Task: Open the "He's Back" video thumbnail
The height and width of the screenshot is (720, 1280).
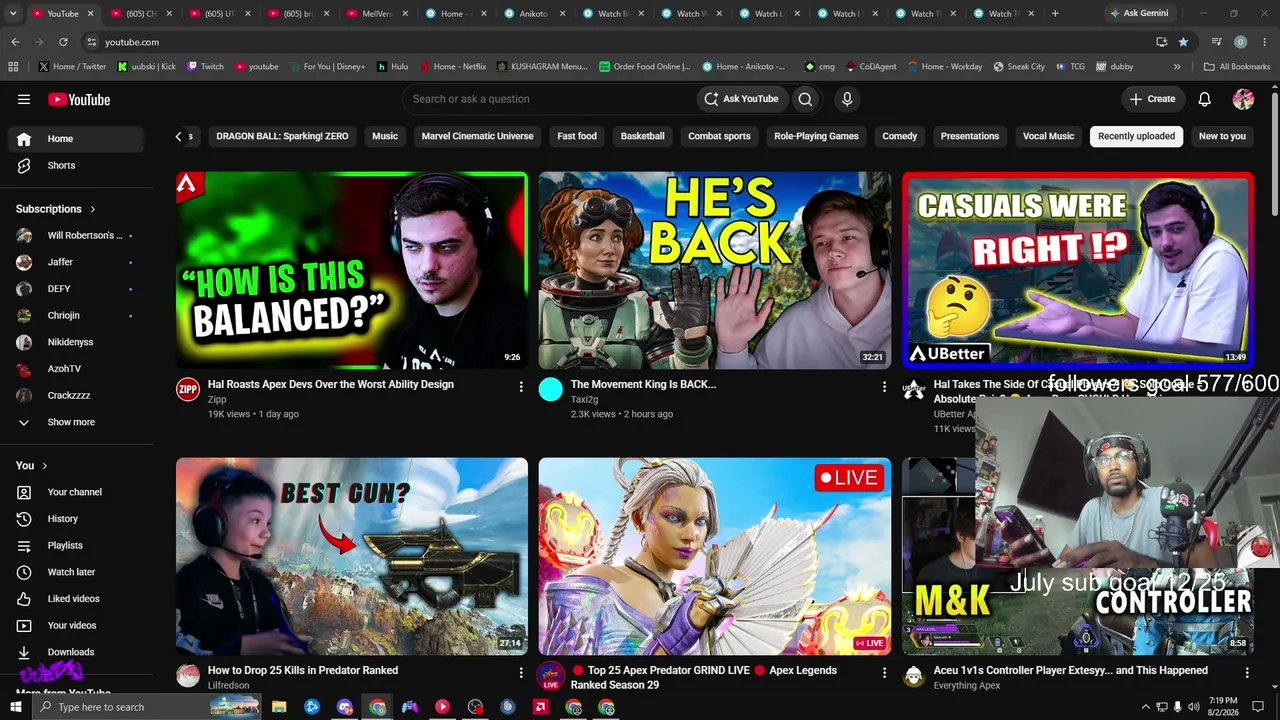Action: click(715, 270)
